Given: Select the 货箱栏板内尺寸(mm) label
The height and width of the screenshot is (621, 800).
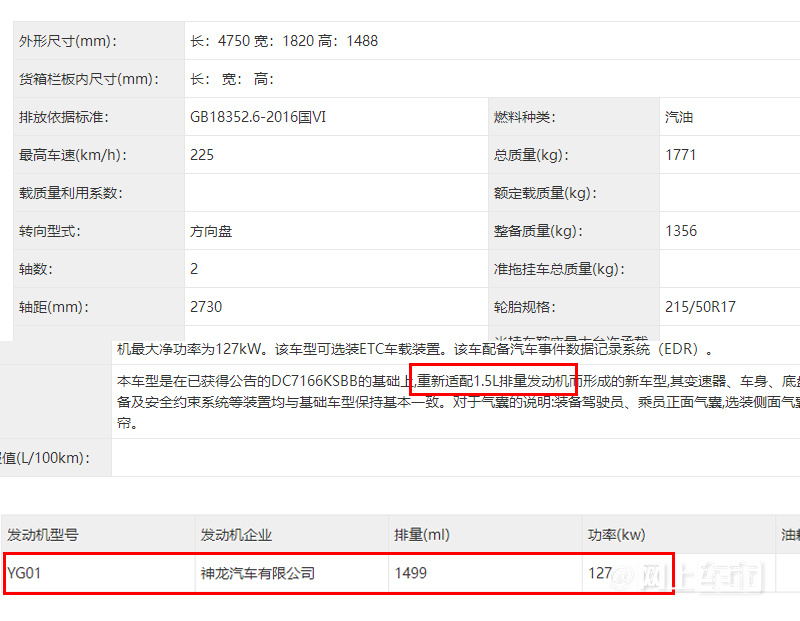Looking at the screenshot, I should 89,79.
